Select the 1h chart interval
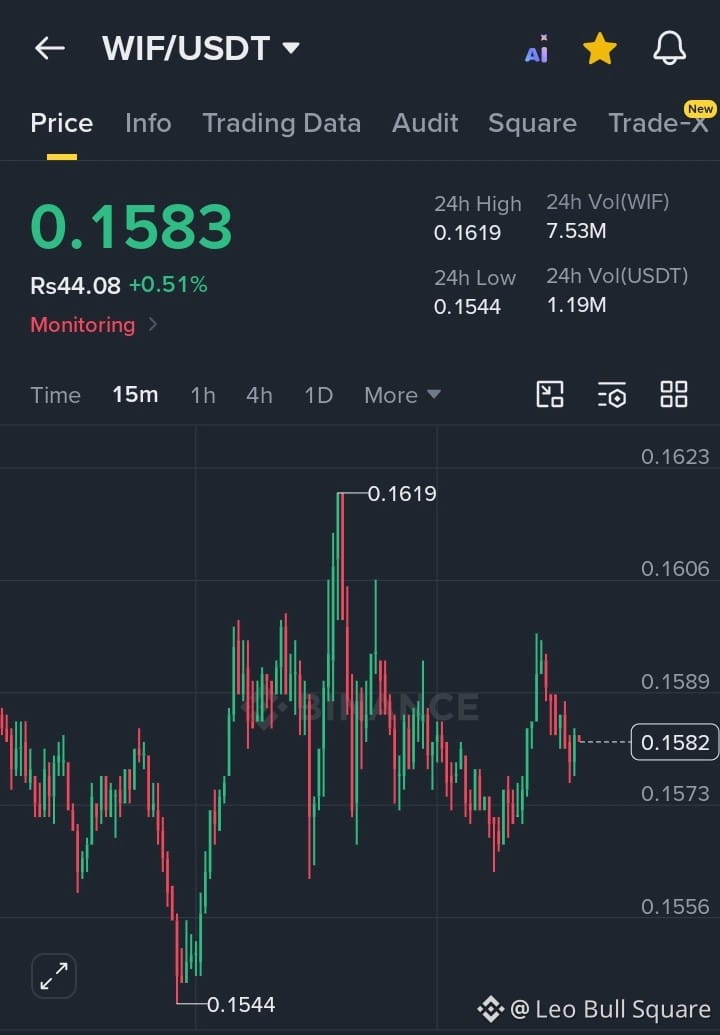This screenshot has width=720, height=1035. (x=203, y=395)
